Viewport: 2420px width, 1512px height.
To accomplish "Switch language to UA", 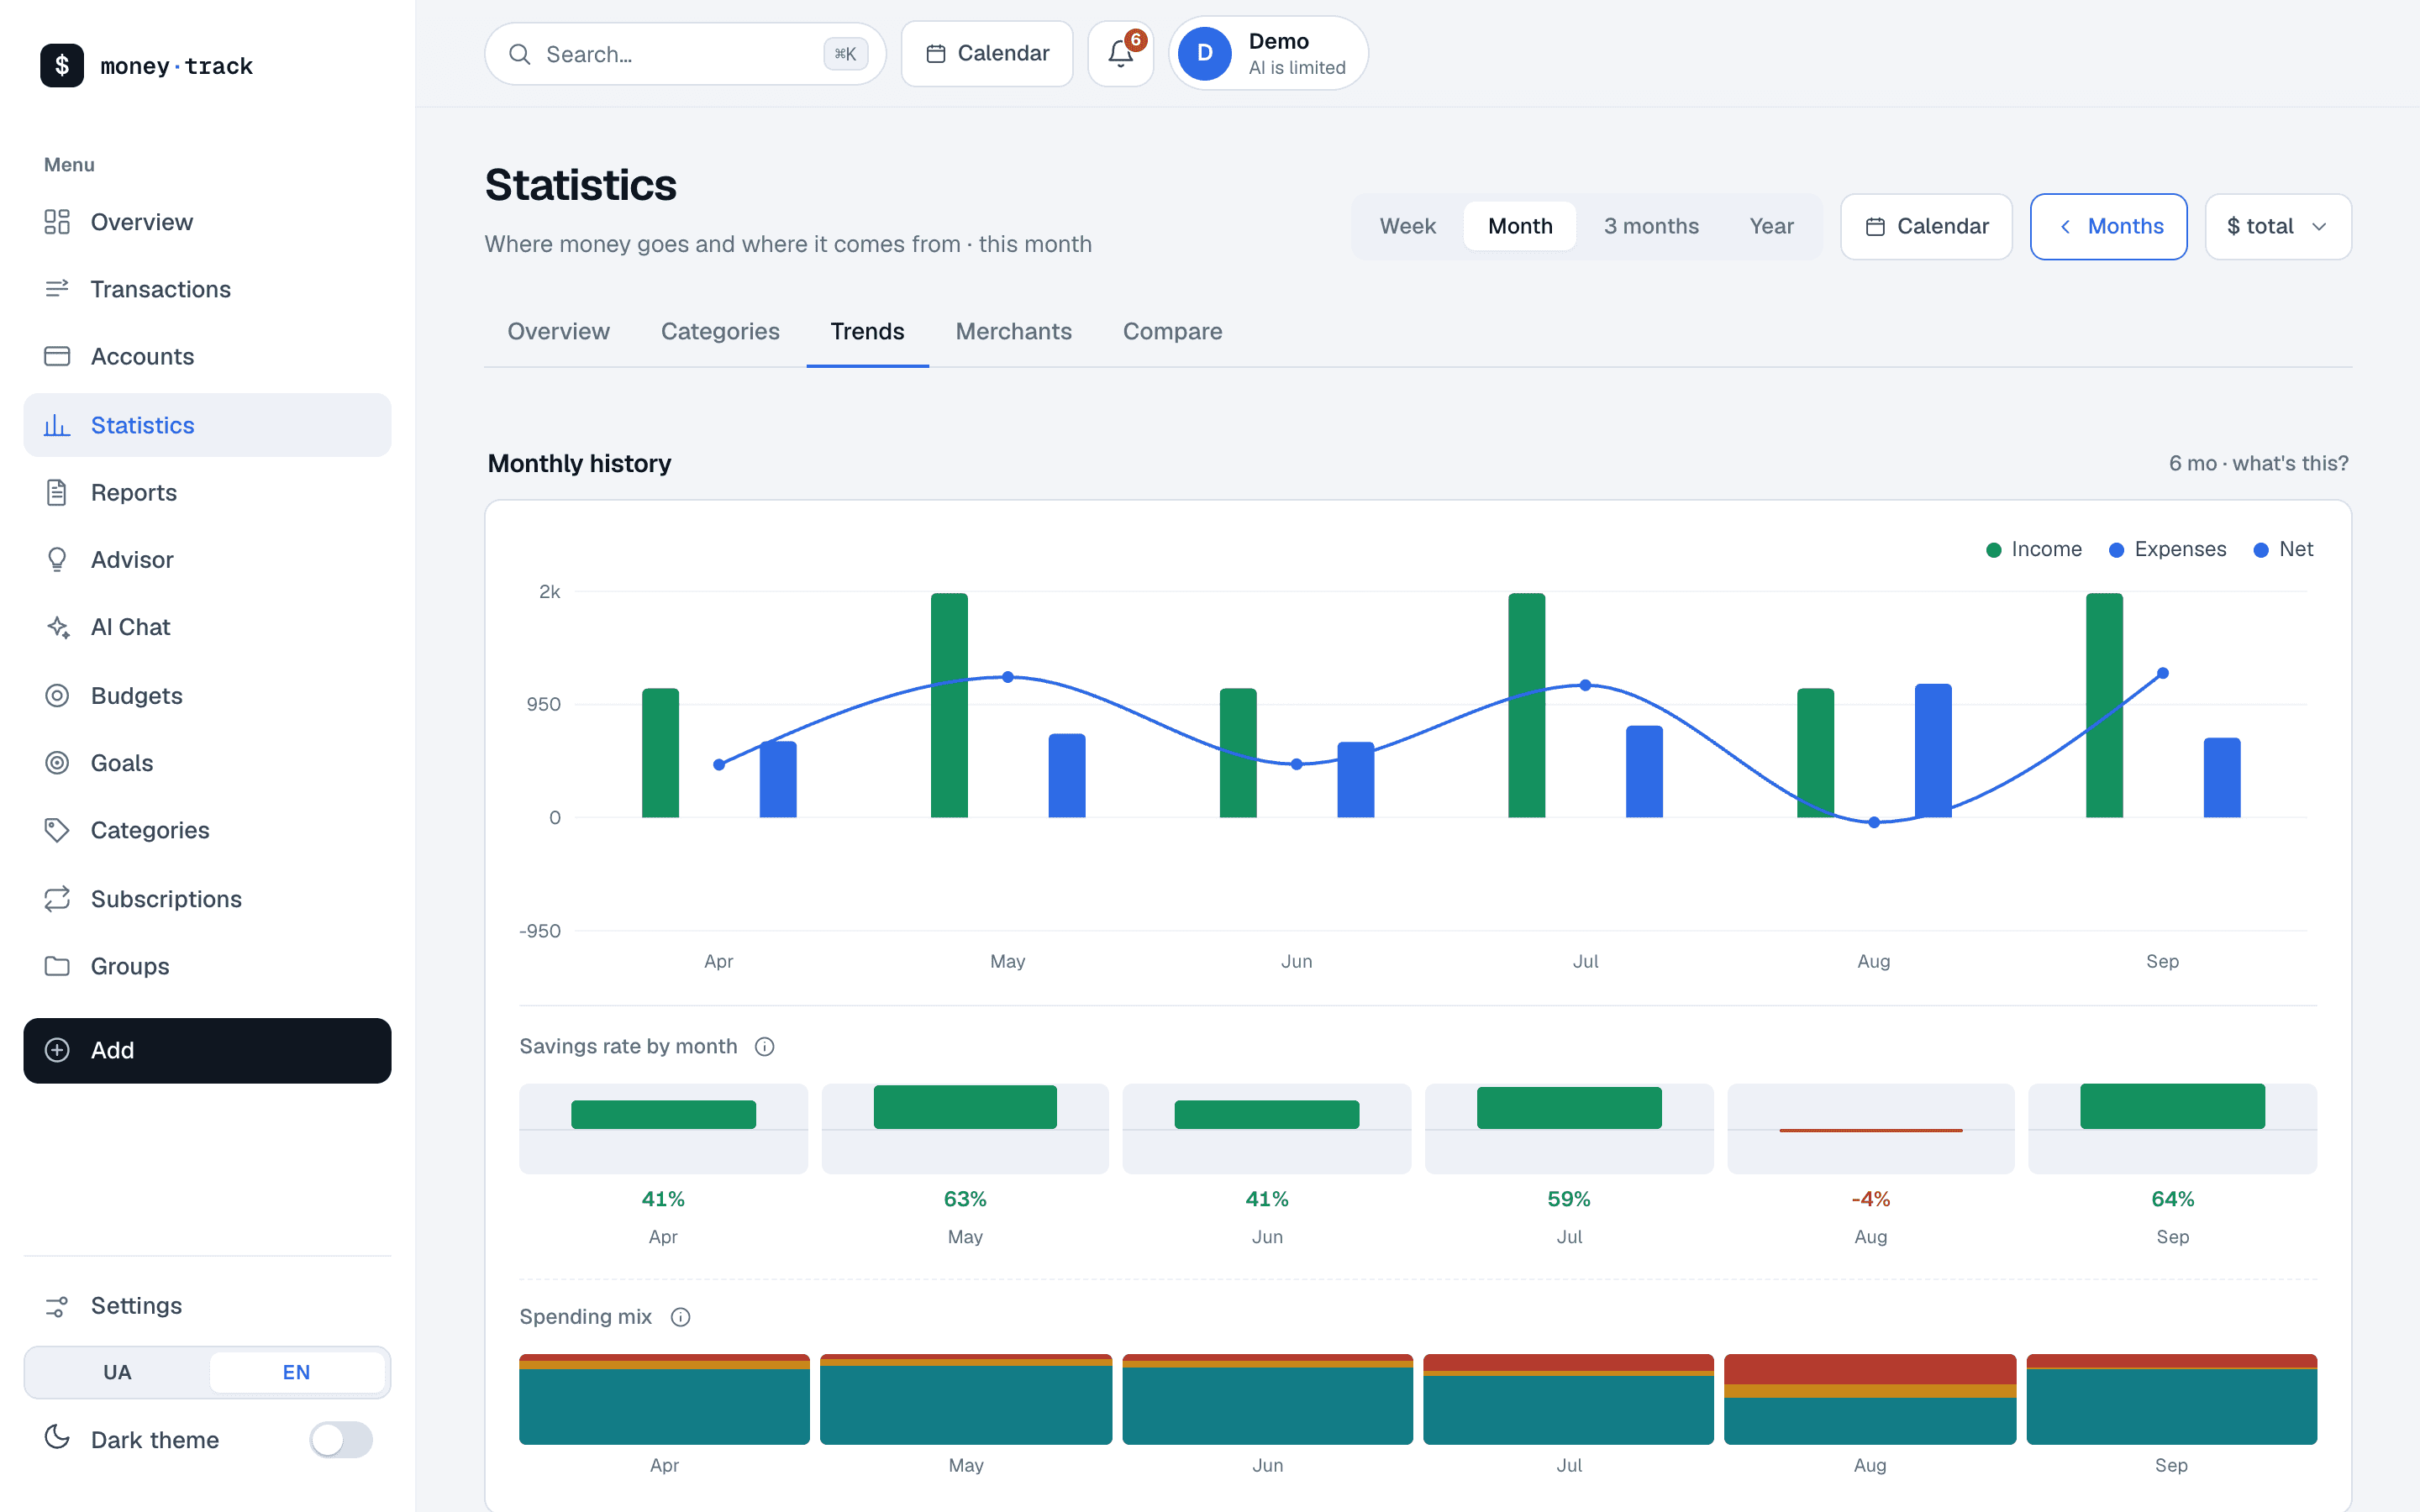I will 117,1372.
